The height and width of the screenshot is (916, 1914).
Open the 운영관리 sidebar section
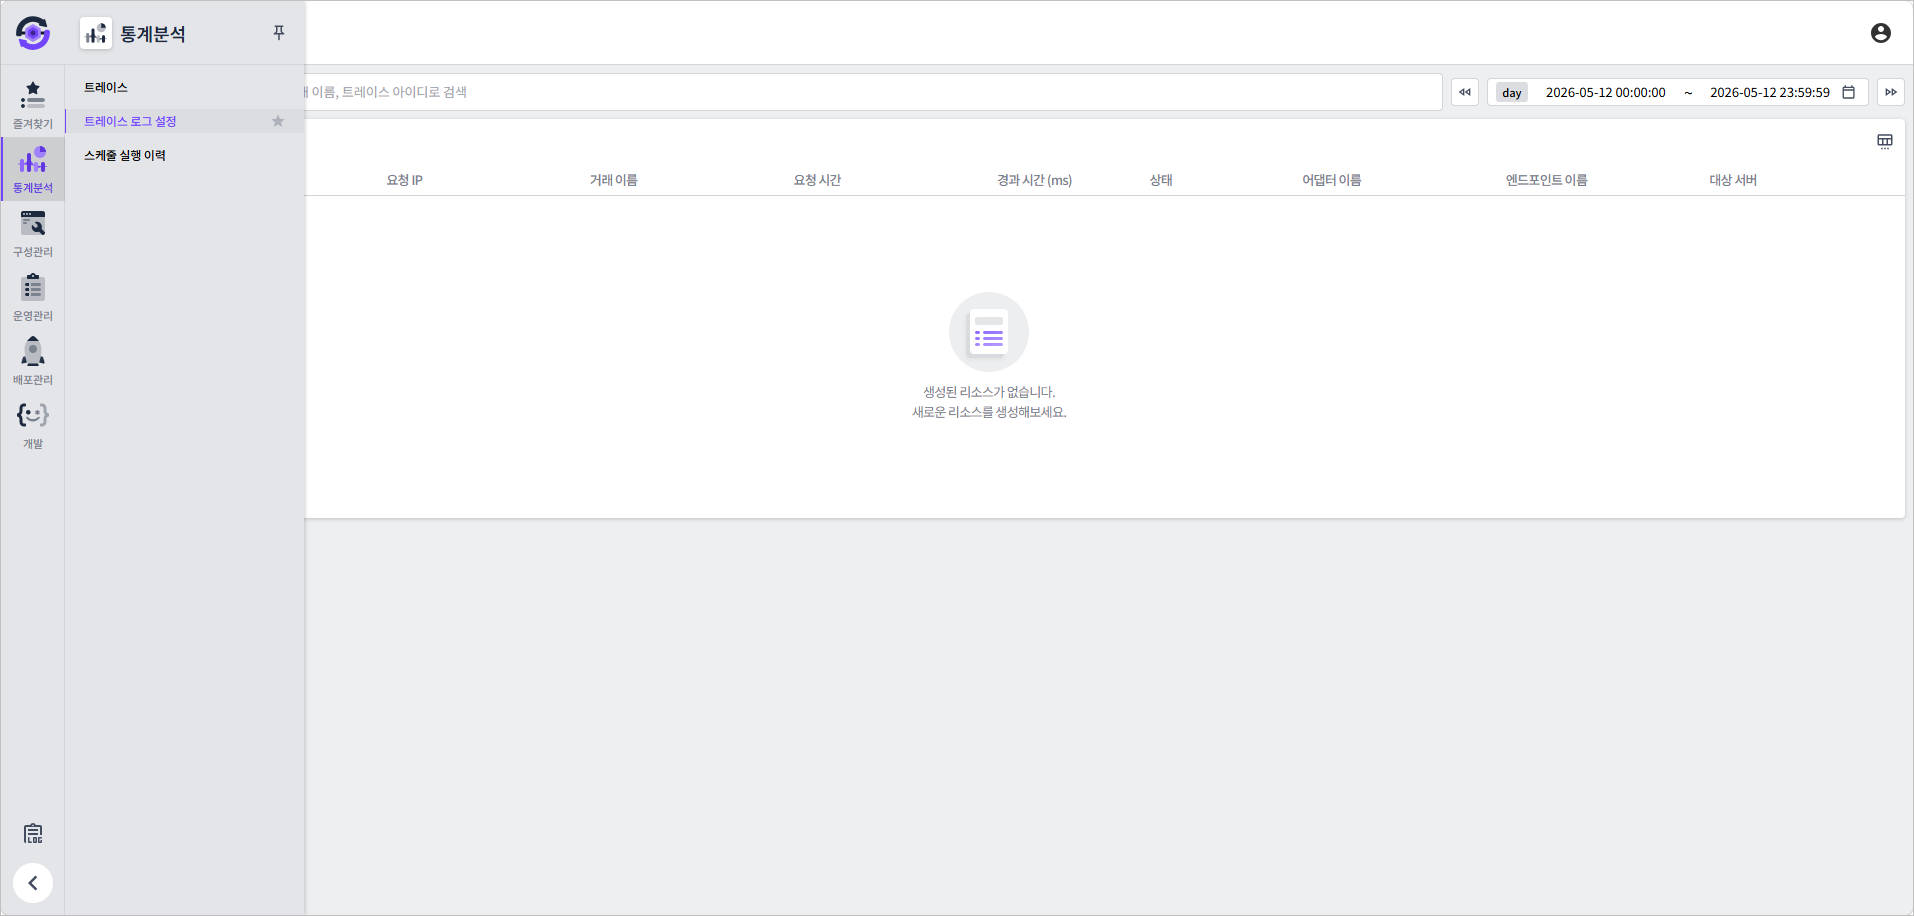click(x=33, y=297)
